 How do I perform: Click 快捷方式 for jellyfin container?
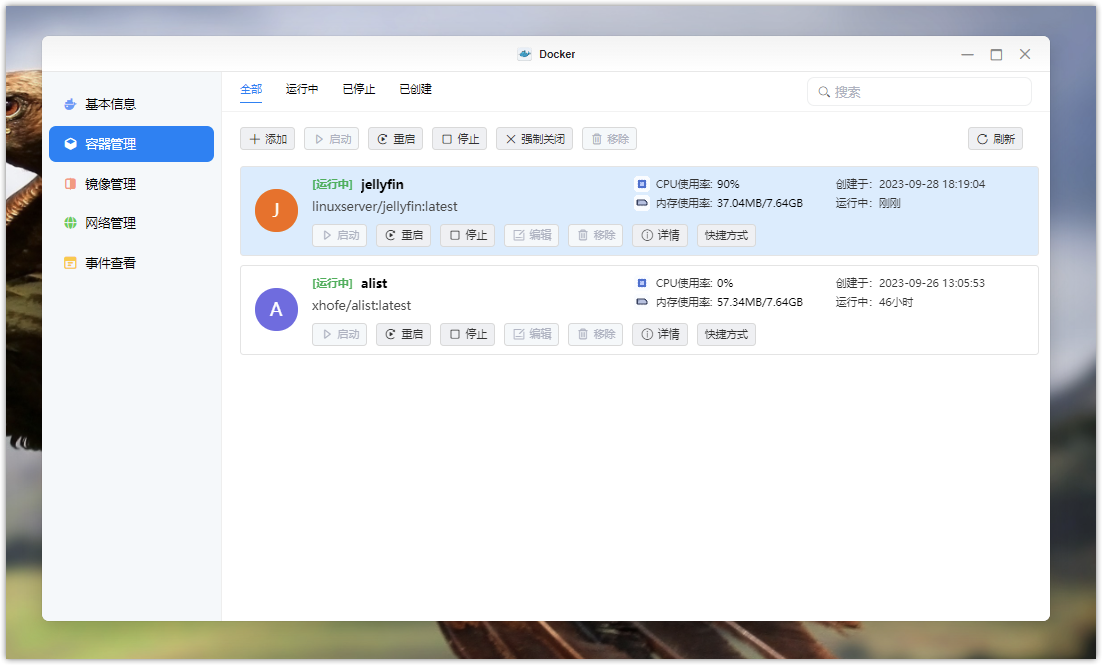[726, 235]
